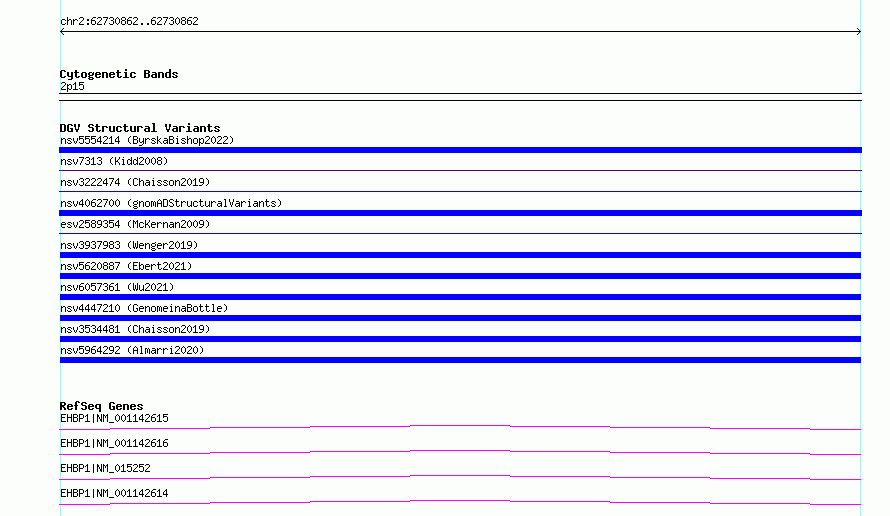Click the blue bar under nsv3534481
The width and height of the screenshot is (890, 516).
coord(460,339)
